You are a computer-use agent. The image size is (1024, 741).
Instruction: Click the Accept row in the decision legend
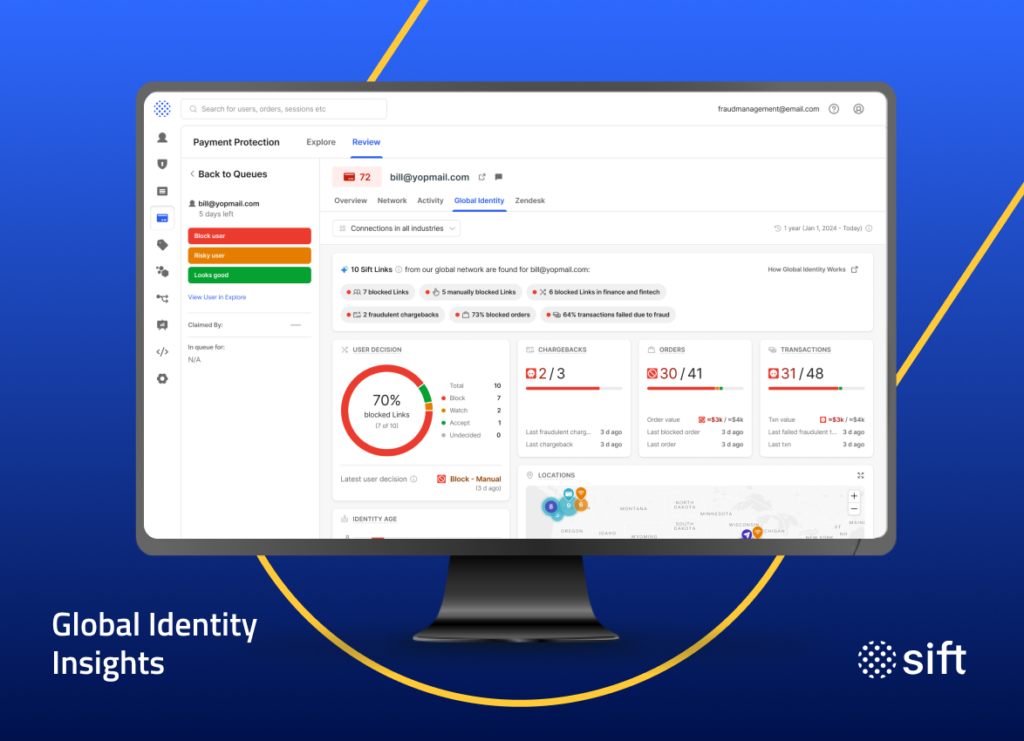[472, 423]
